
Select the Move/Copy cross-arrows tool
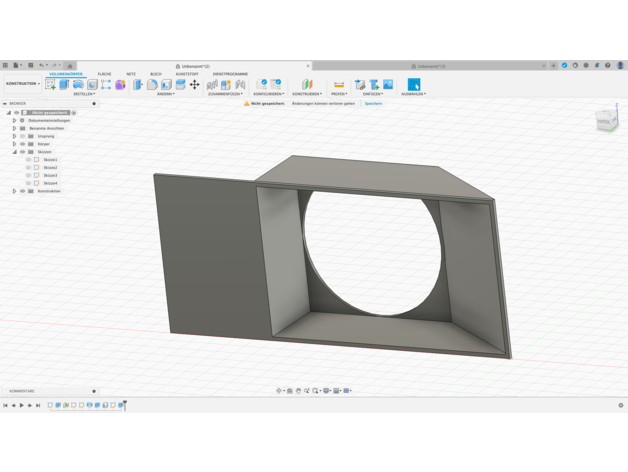tap(195, 85)
